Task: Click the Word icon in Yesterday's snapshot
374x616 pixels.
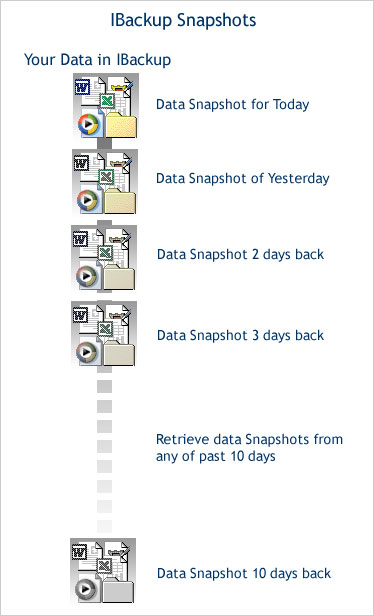Action: click(82, 163)
